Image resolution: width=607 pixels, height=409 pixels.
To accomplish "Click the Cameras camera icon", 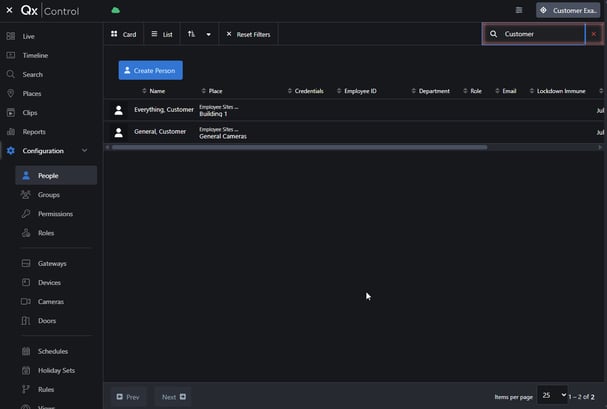I will click(26, 301).
